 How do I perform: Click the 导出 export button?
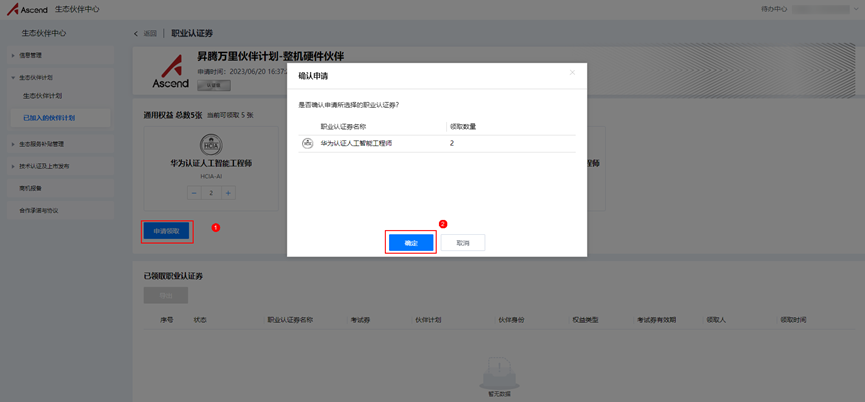pyautogui.click(x=165, y=295)
